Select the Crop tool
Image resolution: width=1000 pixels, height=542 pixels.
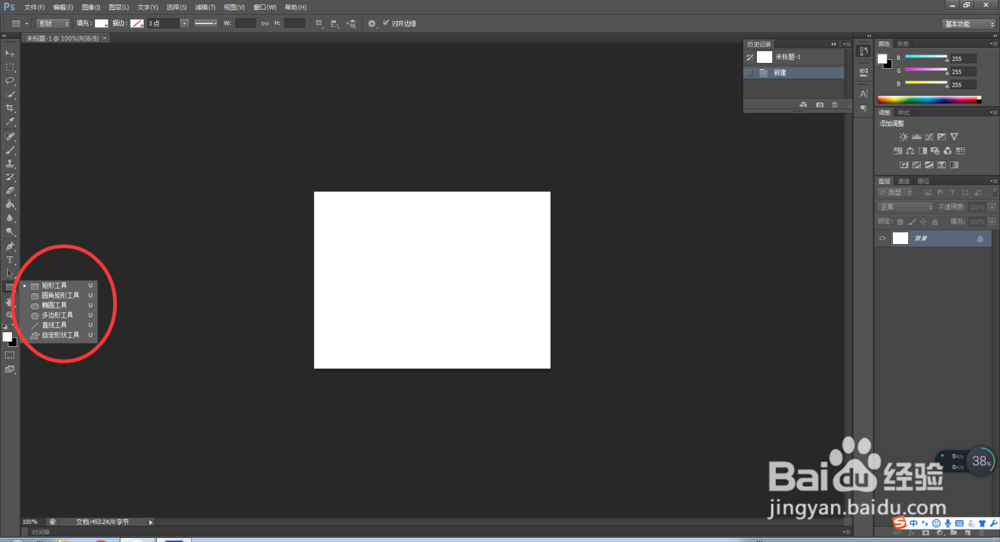(10, 108)
